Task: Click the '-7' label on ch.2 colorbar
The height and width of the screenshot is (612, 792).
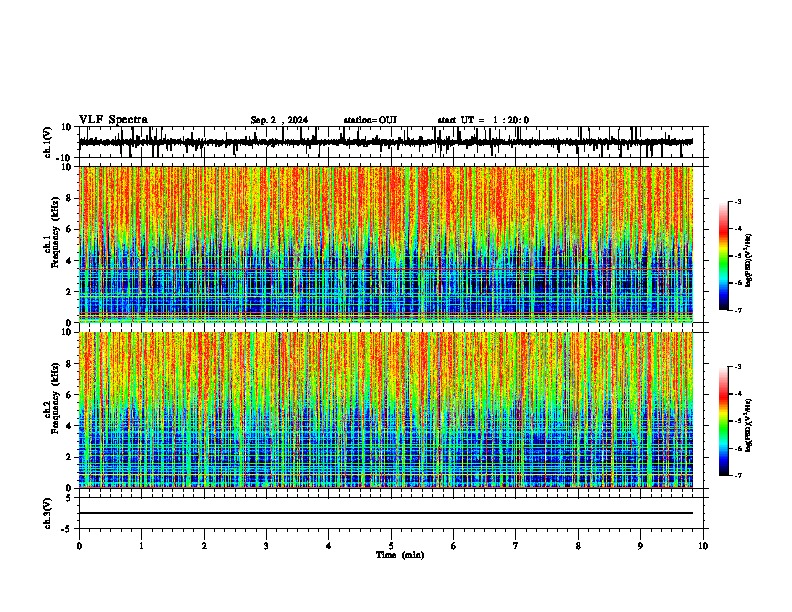Action: (738, 476)
